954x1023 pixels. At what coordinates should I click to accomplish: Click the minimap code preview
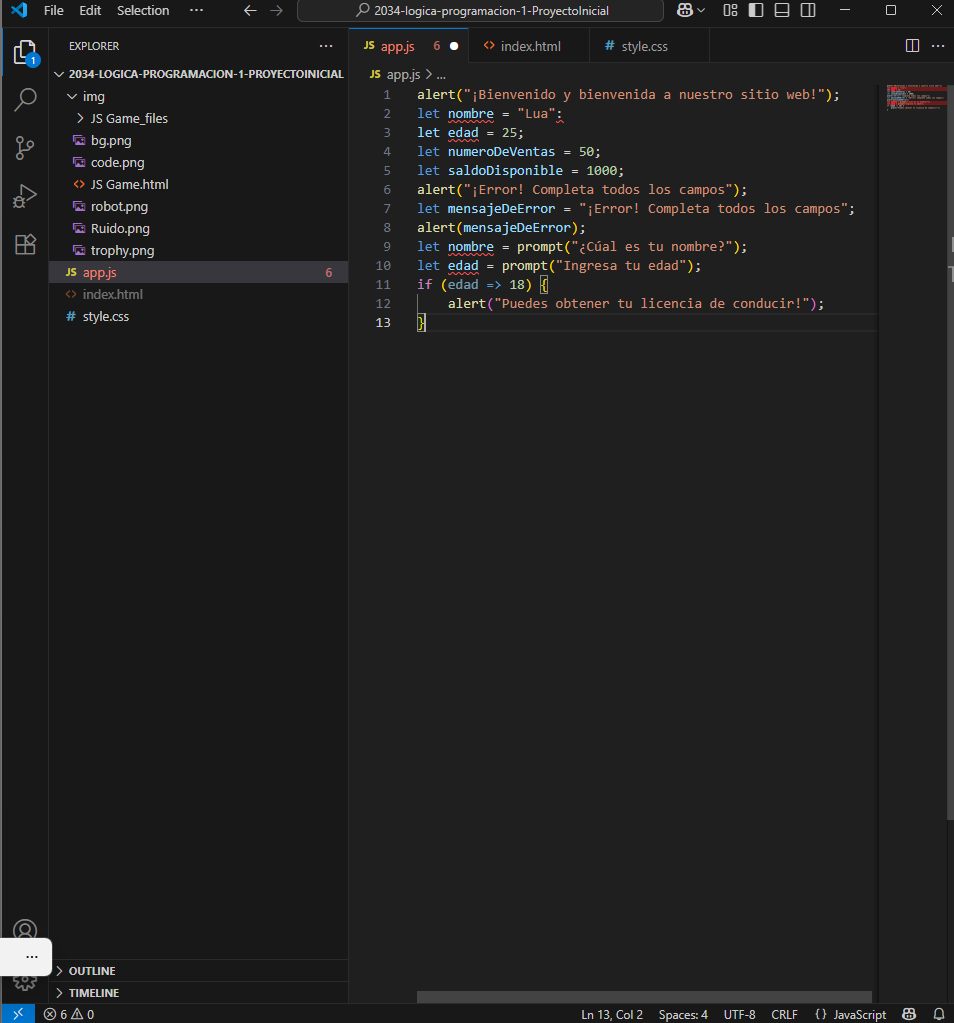[x=916, y=97]
